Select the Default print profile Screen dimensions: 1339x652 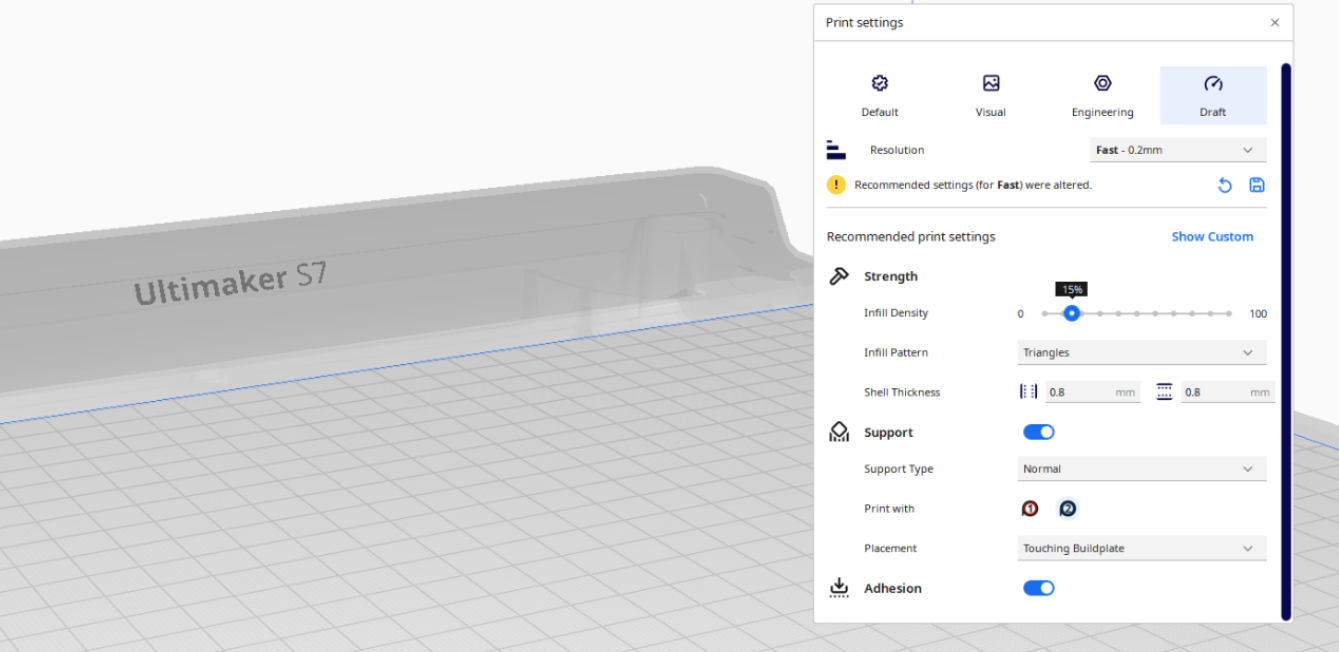(880, 96)
